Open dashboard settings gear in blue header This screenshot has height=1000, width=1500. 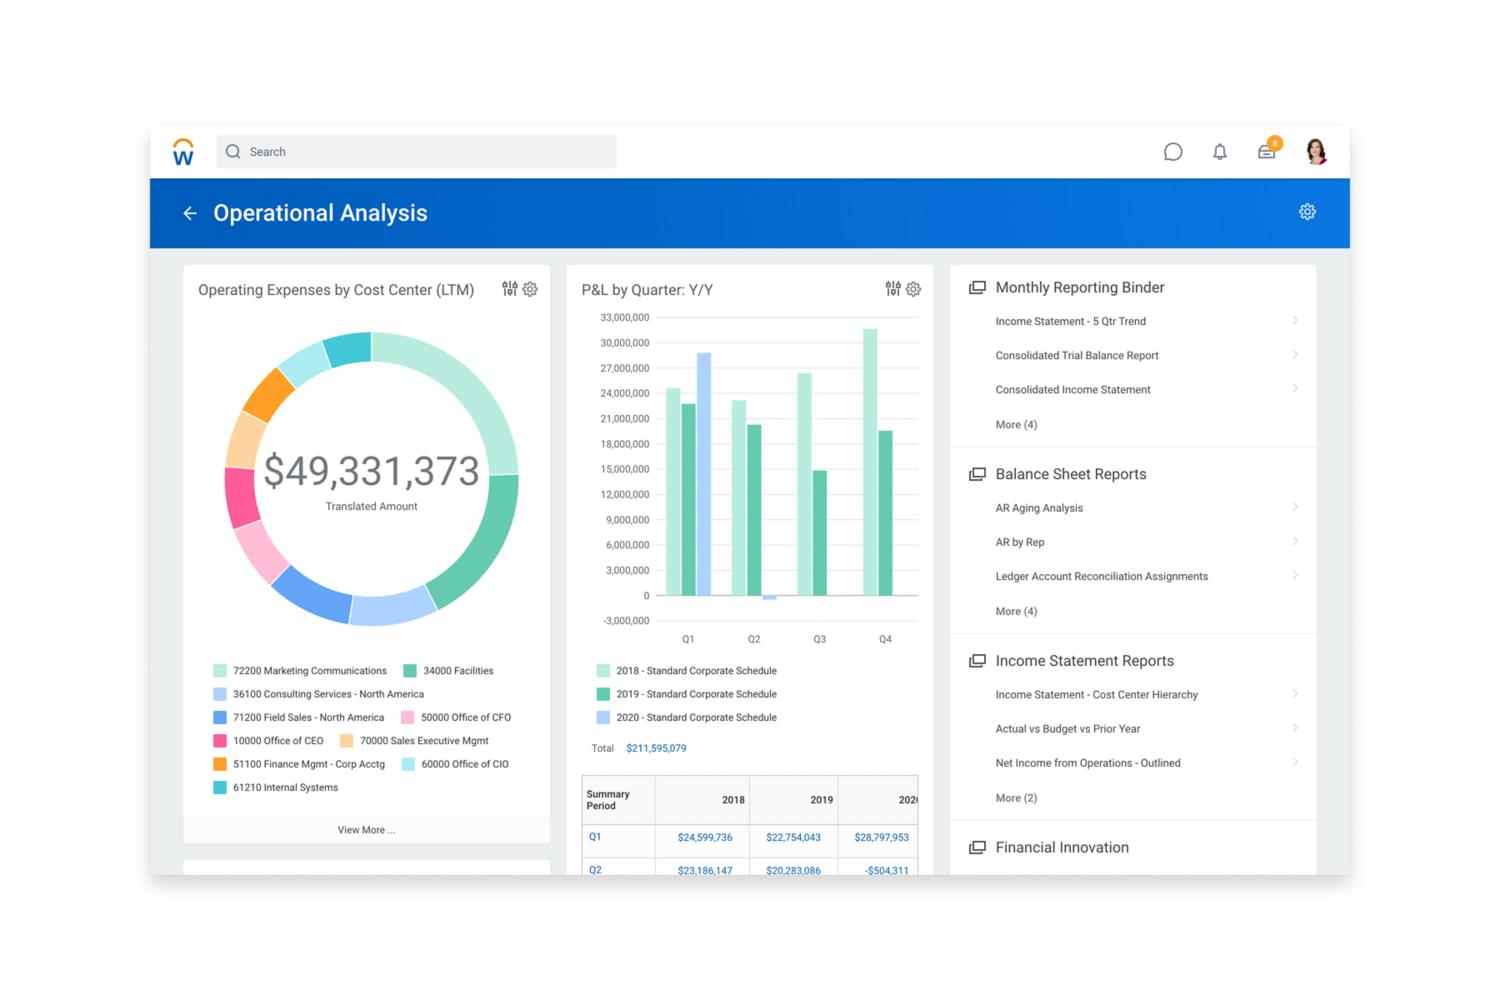pyautogui.click(x=1307, y=212)
